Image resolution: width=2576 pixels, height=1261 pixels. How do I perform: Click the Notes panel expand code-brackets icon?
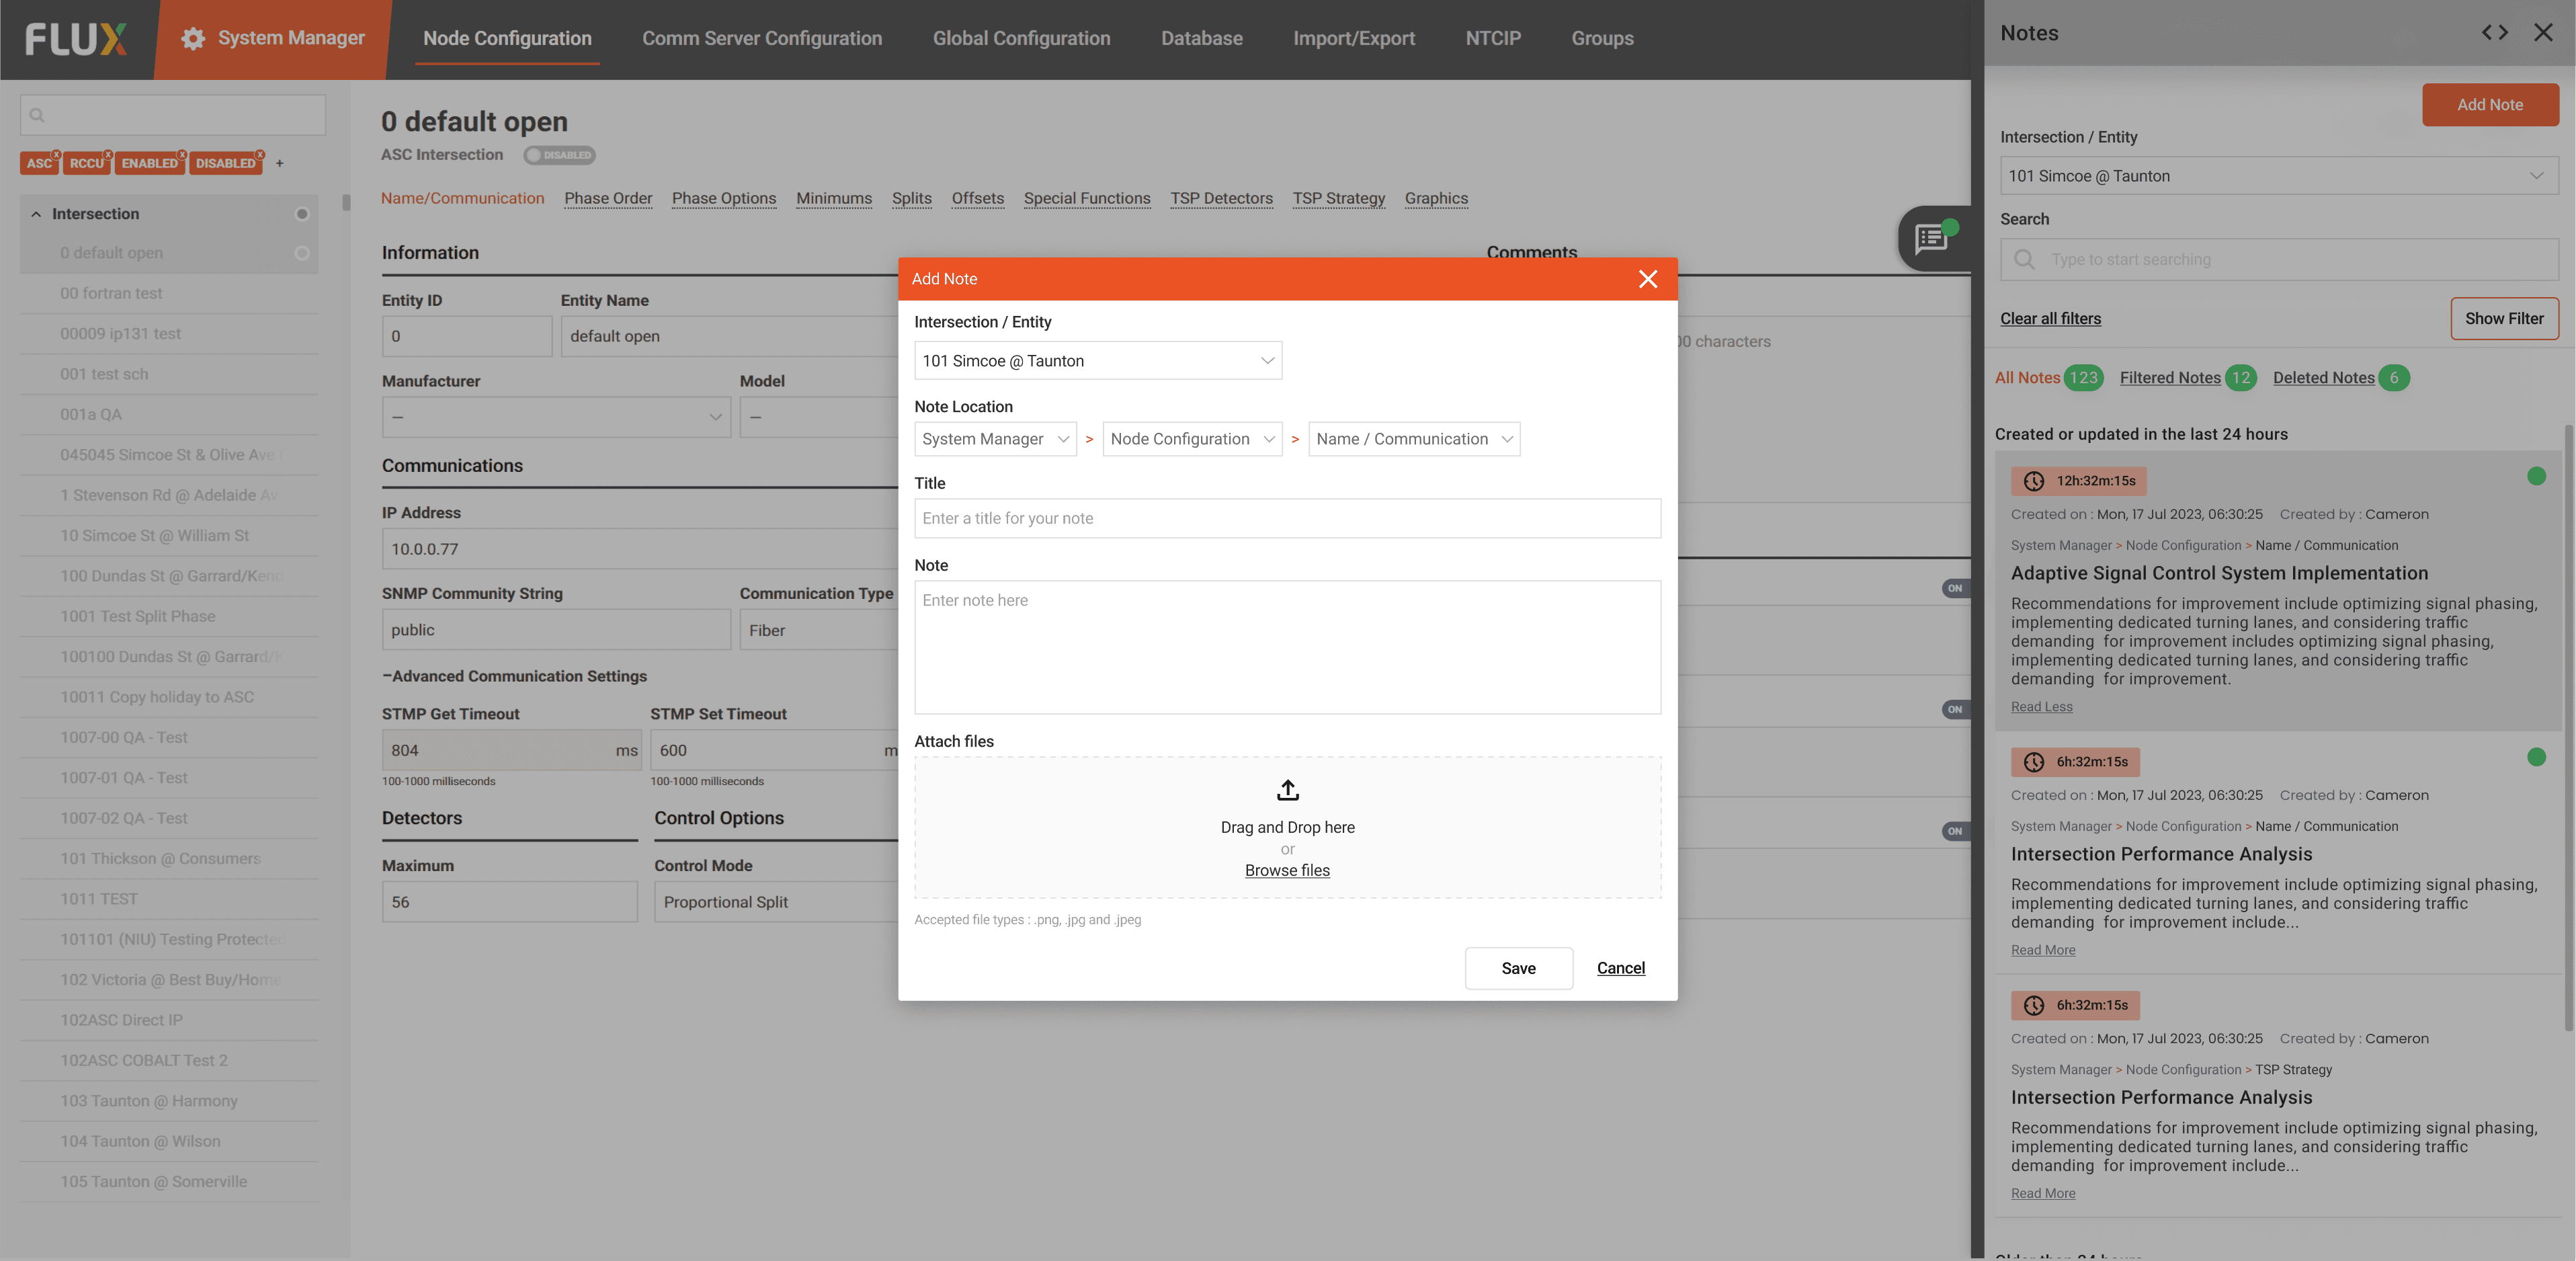tap(2494, 33)
